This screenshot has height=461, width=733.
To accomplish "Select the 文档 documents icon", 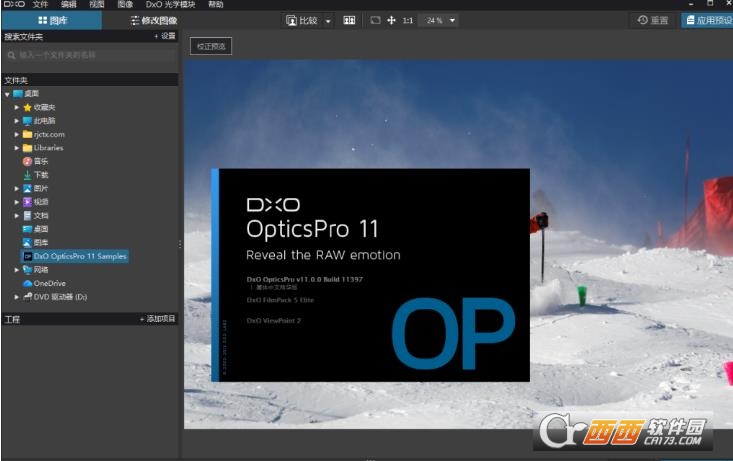I will (x=28, y=216).
